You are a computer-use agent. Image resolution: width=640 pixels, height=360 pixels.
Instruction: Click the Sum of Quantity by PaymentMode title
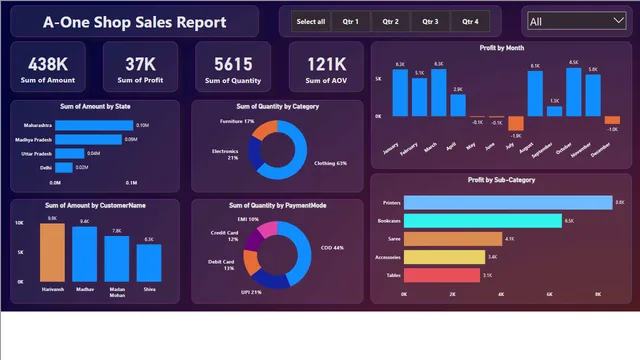(278, 205)
